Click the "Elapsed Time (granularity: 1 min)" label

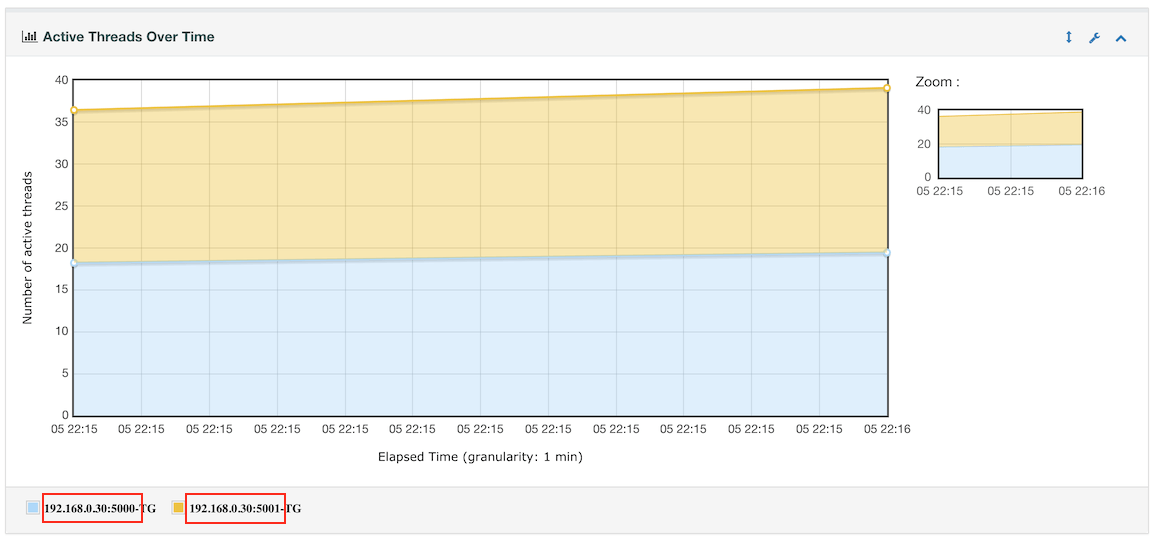click(x=480, y=457)
